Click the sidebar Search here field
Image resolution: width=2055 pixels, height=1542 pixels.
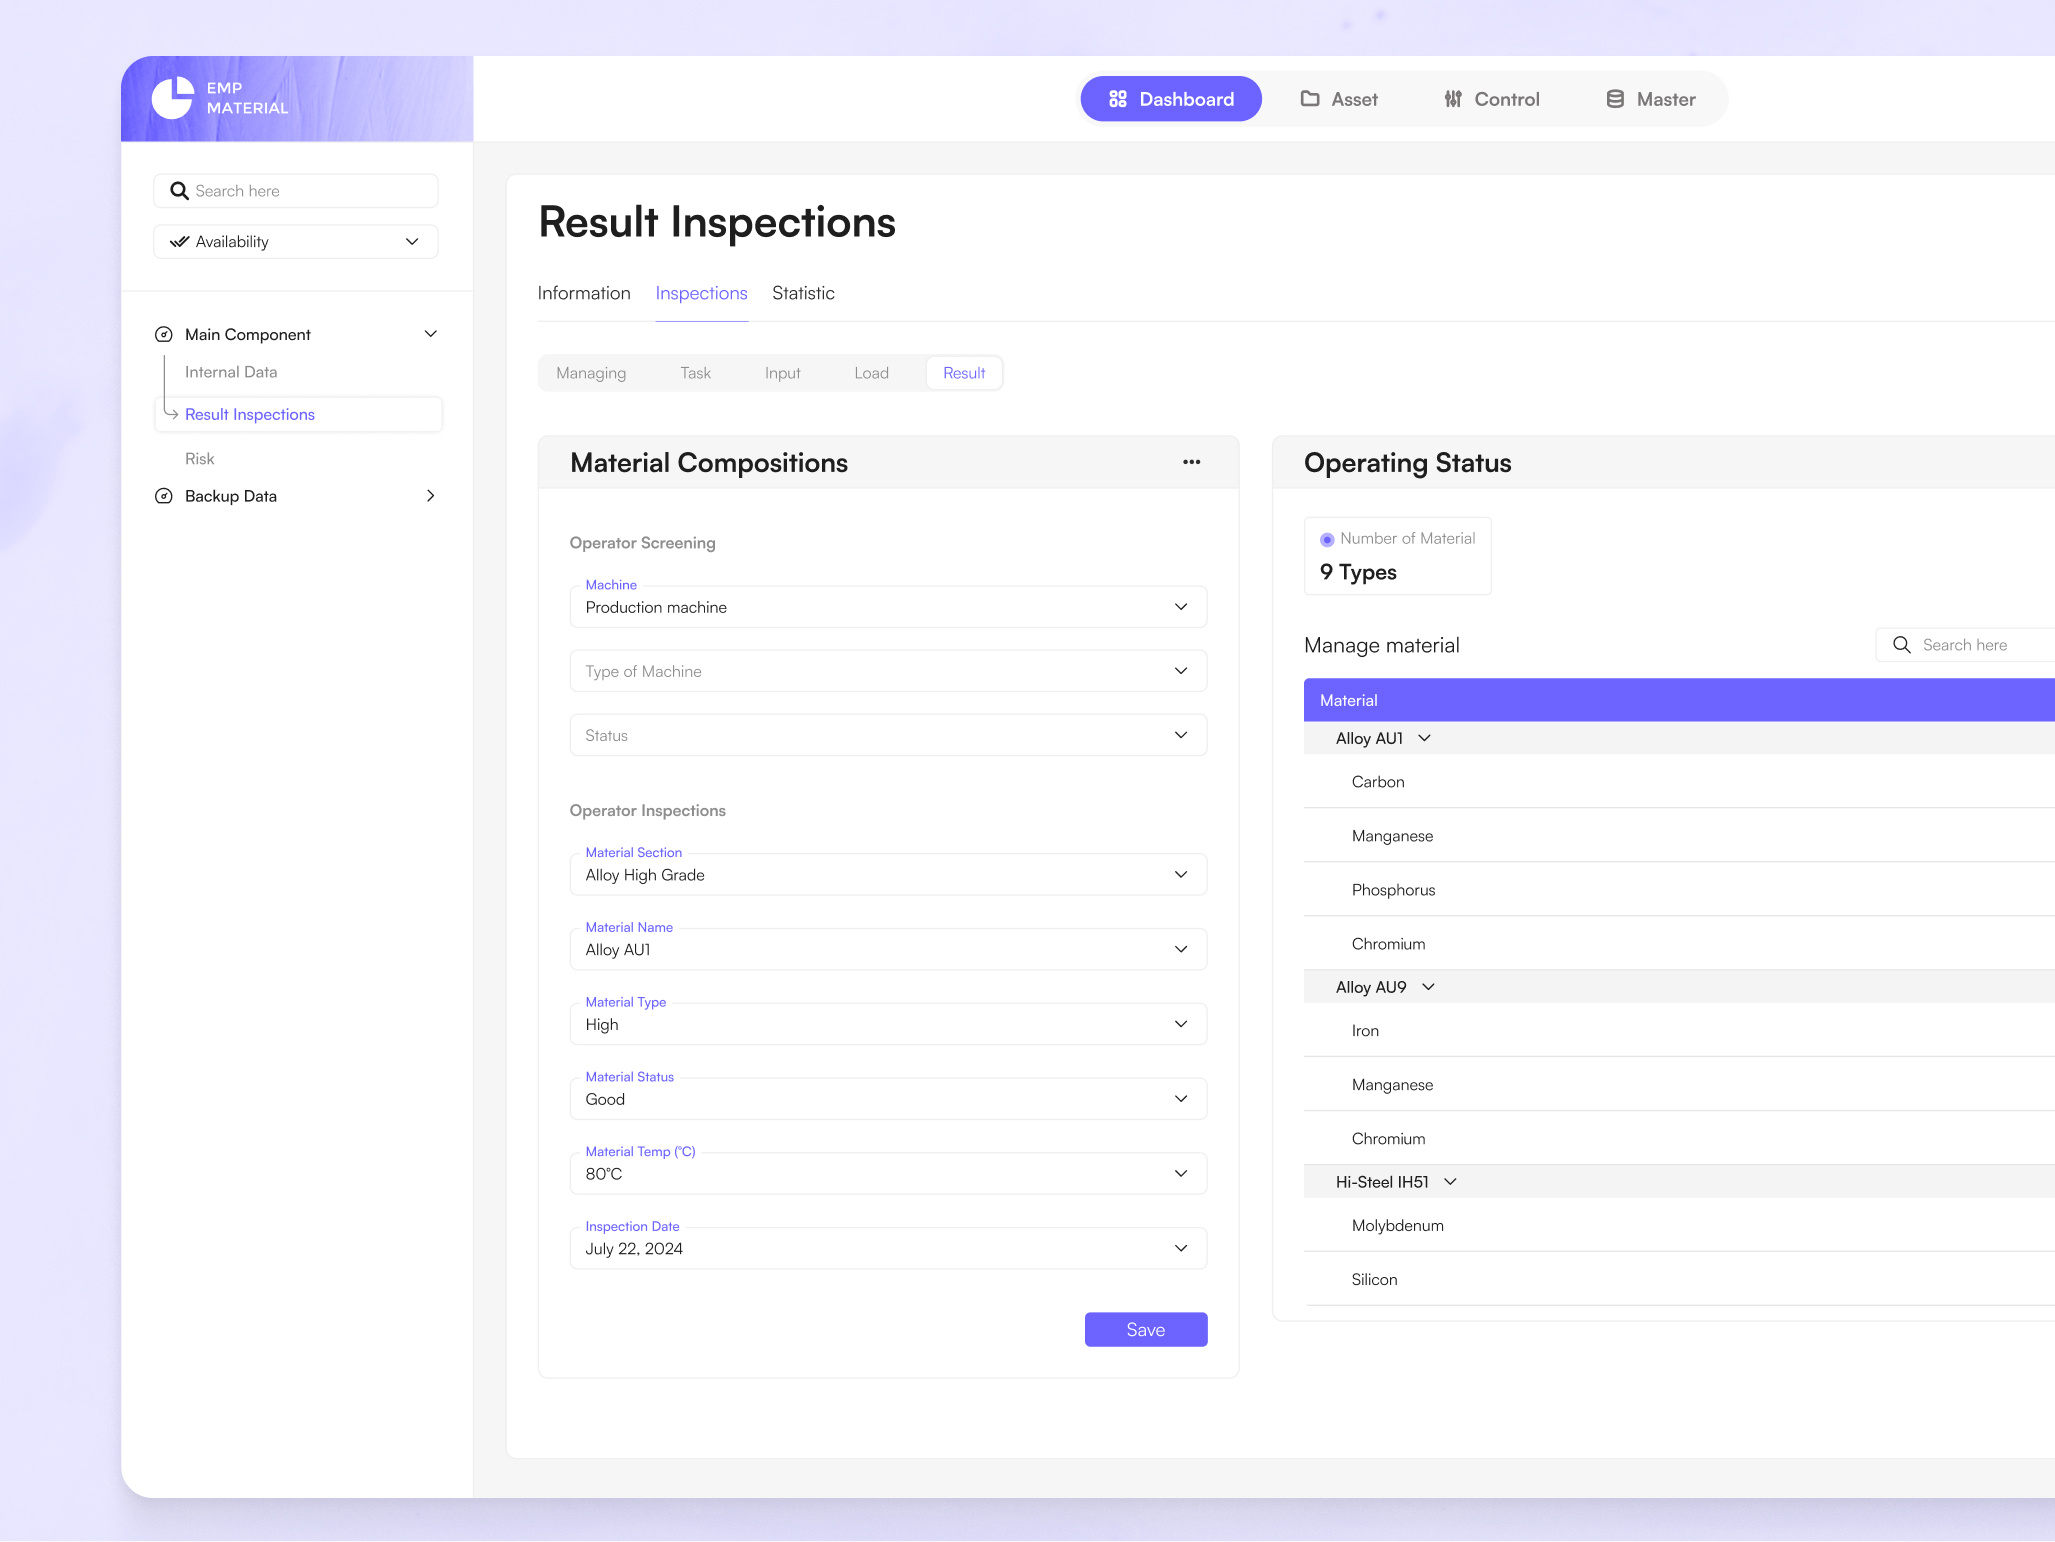click(296, 191)
